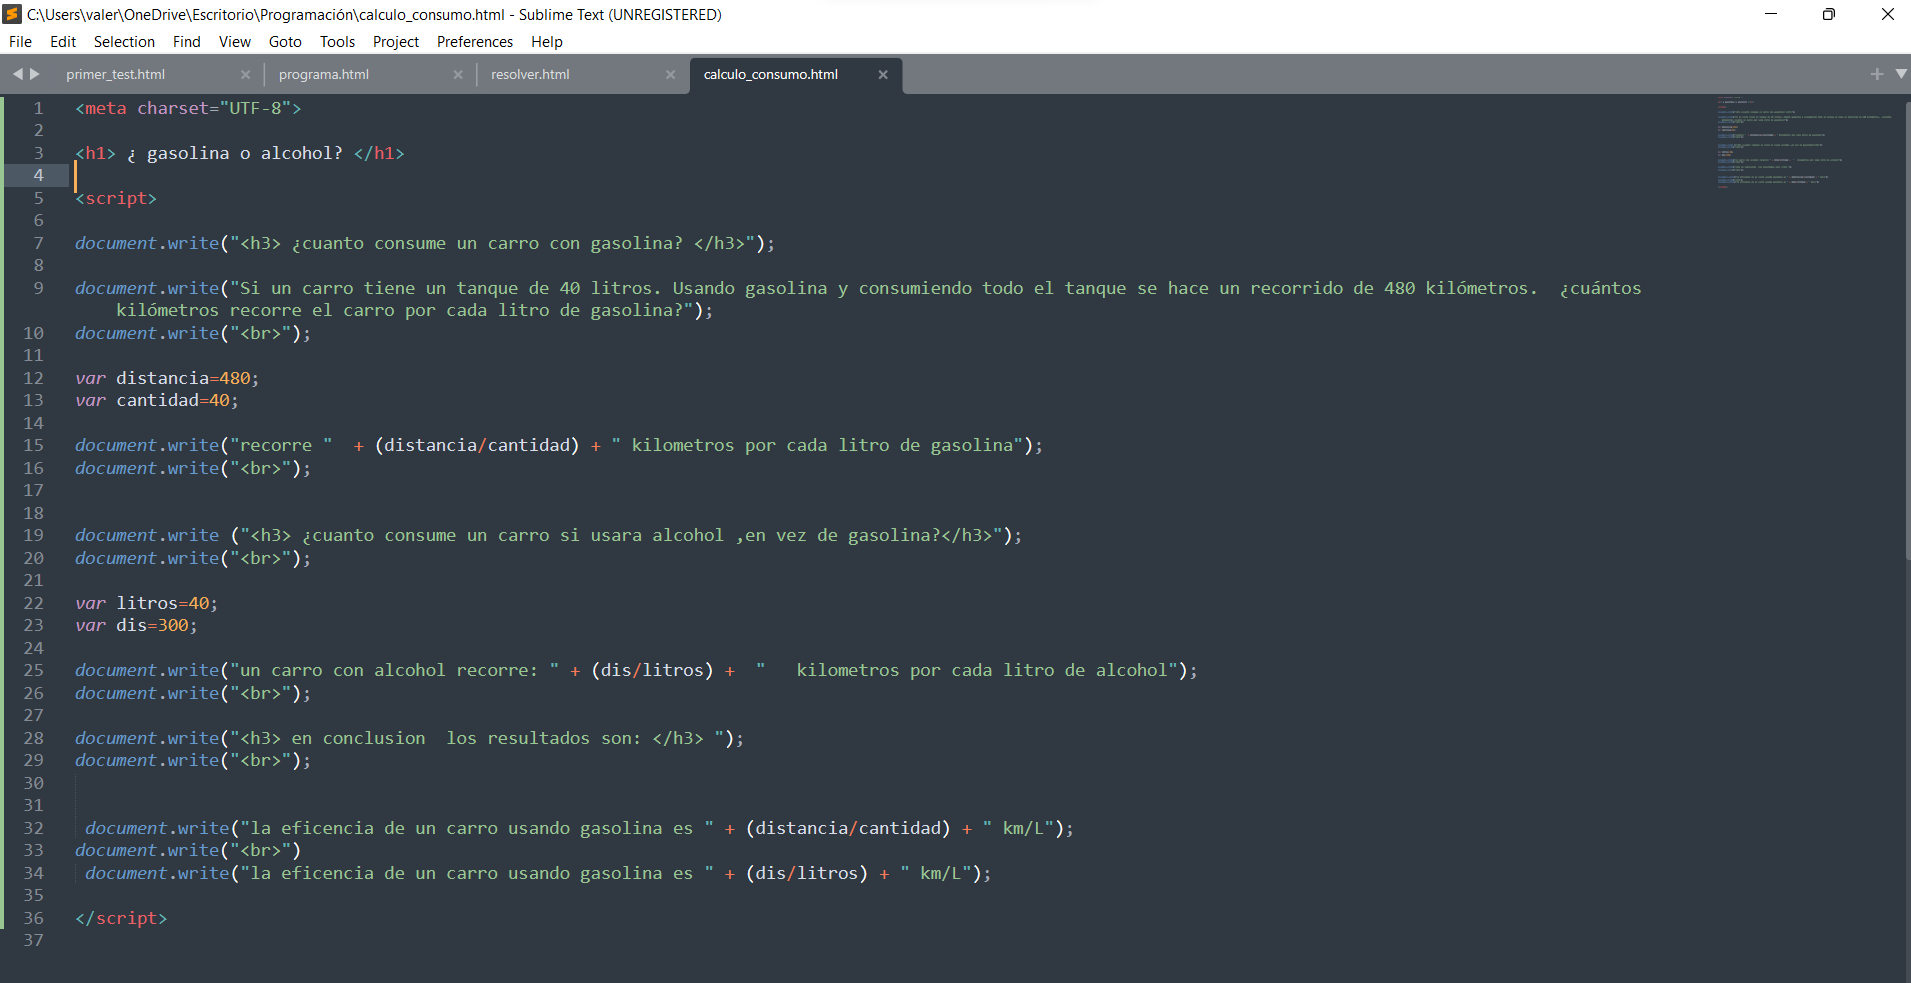Open the Selection menu
Screen dimensions: 1911x983
tap(124, 42)
